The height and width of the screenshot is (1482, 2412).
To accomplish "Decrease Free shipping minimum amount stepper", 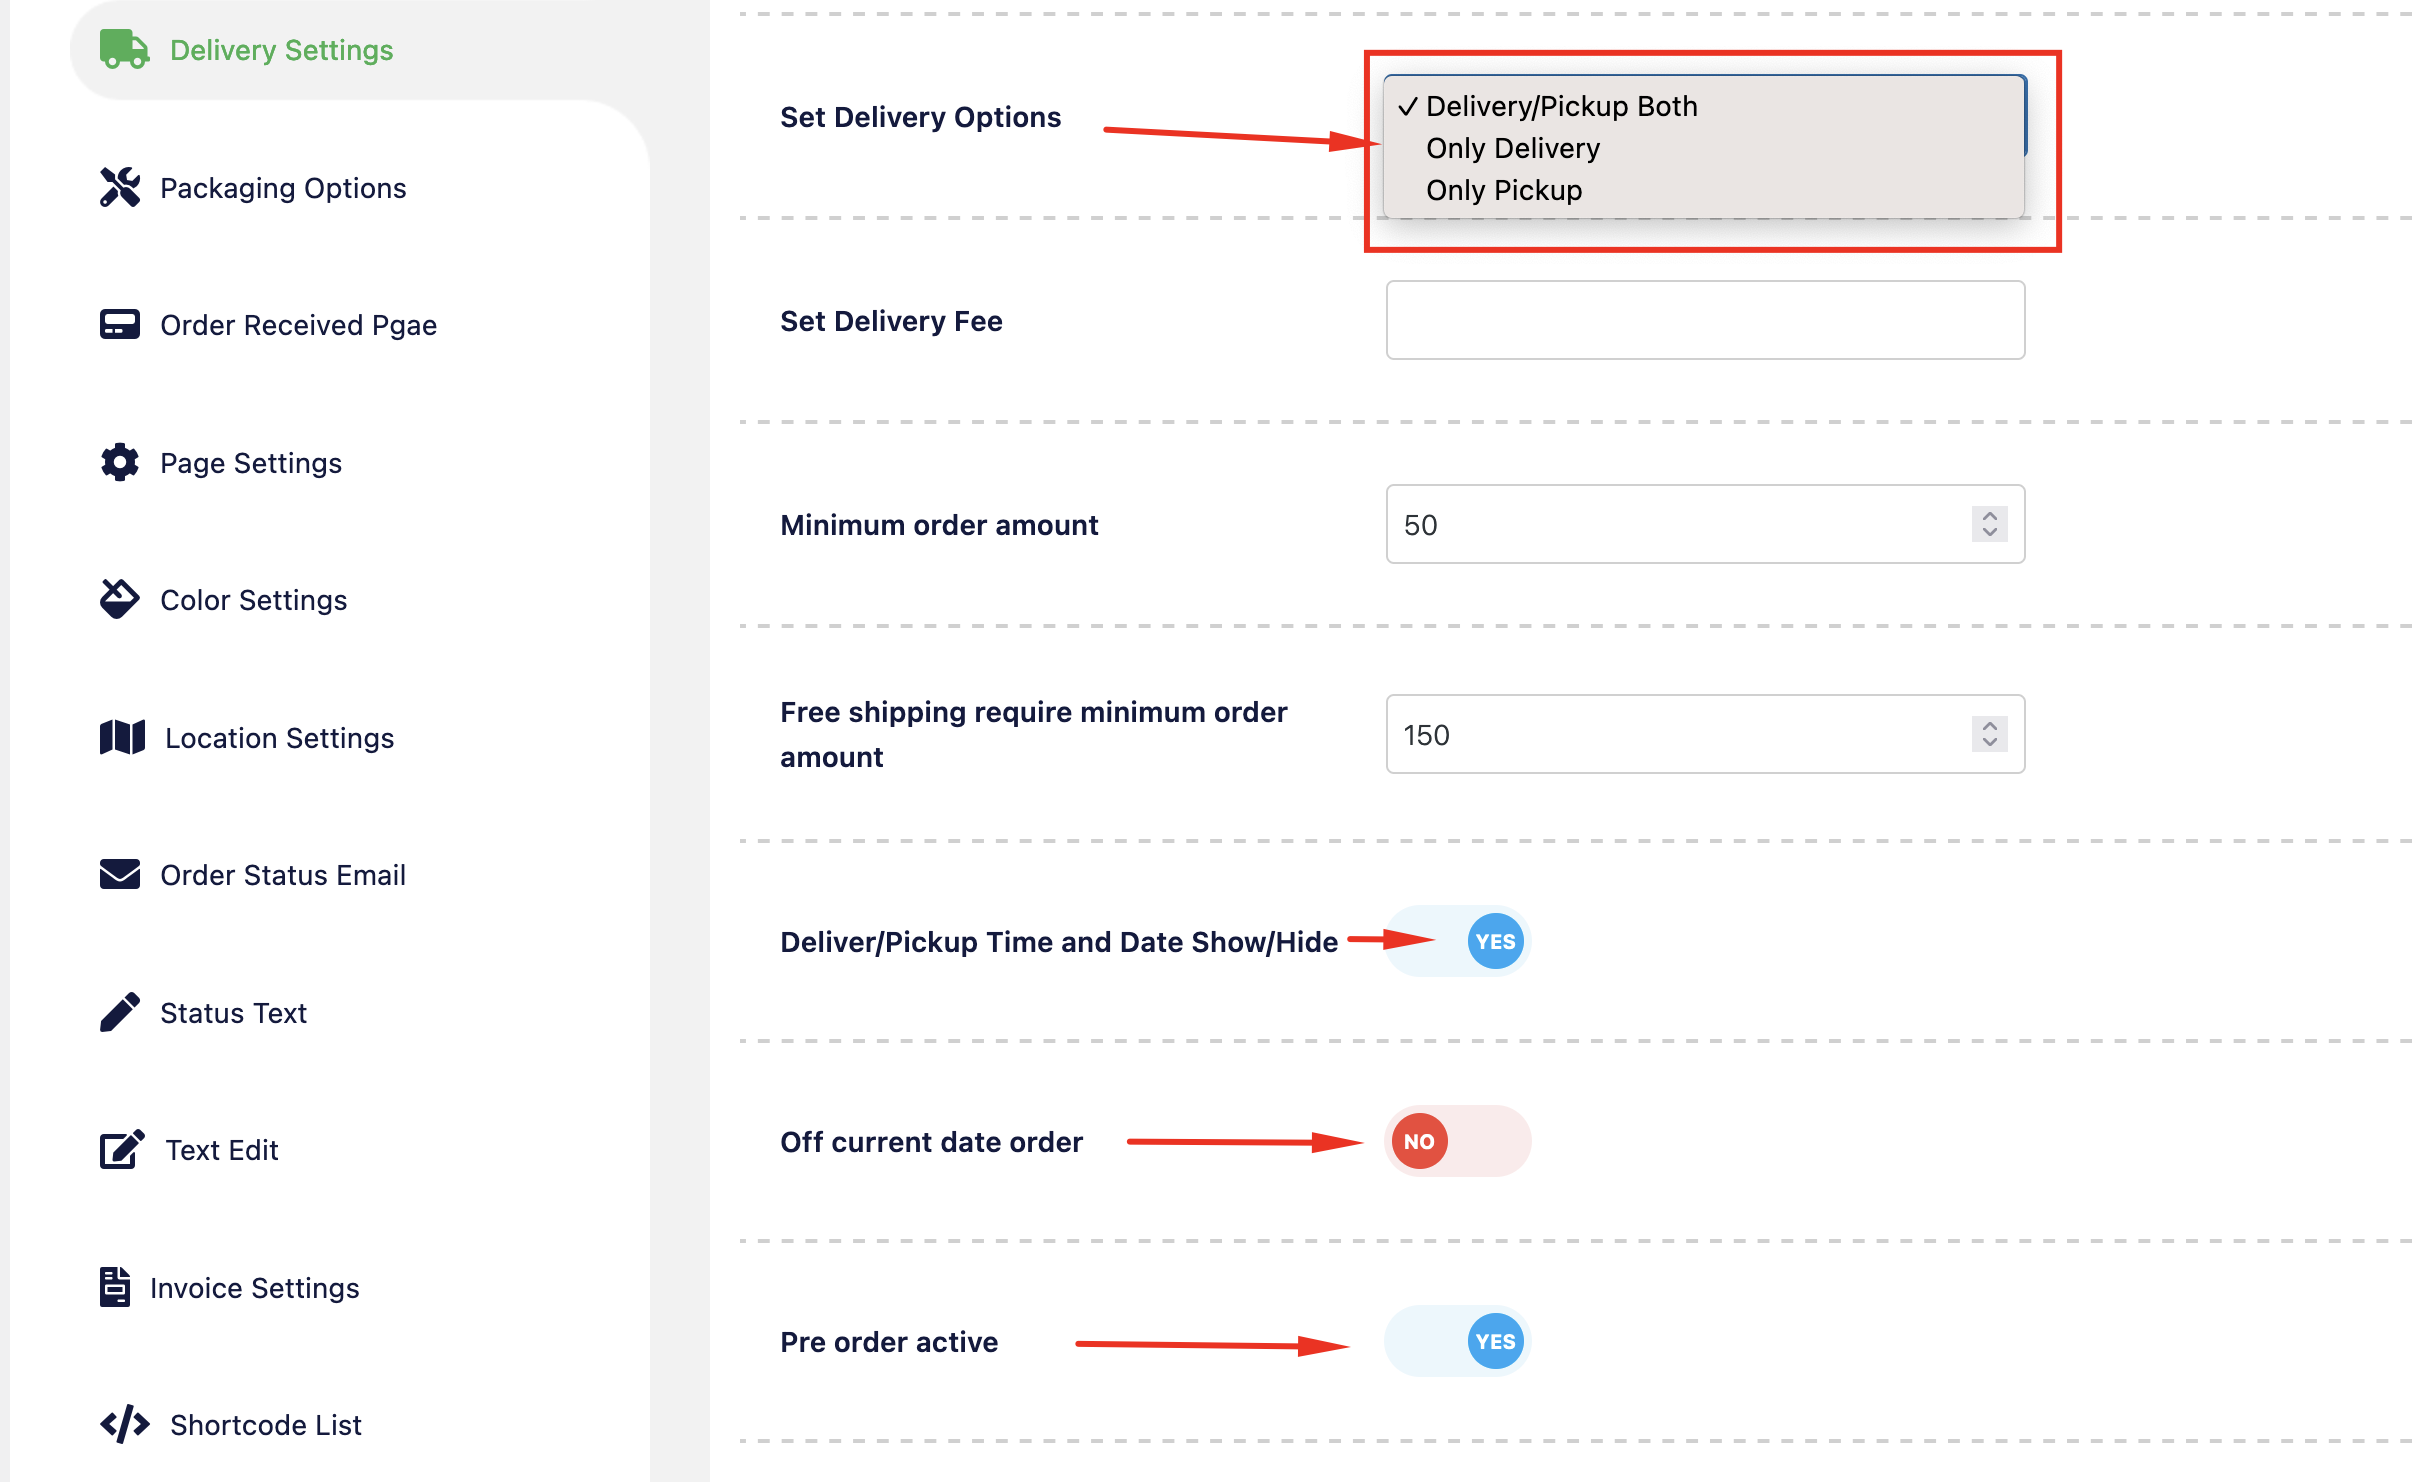I will pyautogui.click(x=1989, y=743).
